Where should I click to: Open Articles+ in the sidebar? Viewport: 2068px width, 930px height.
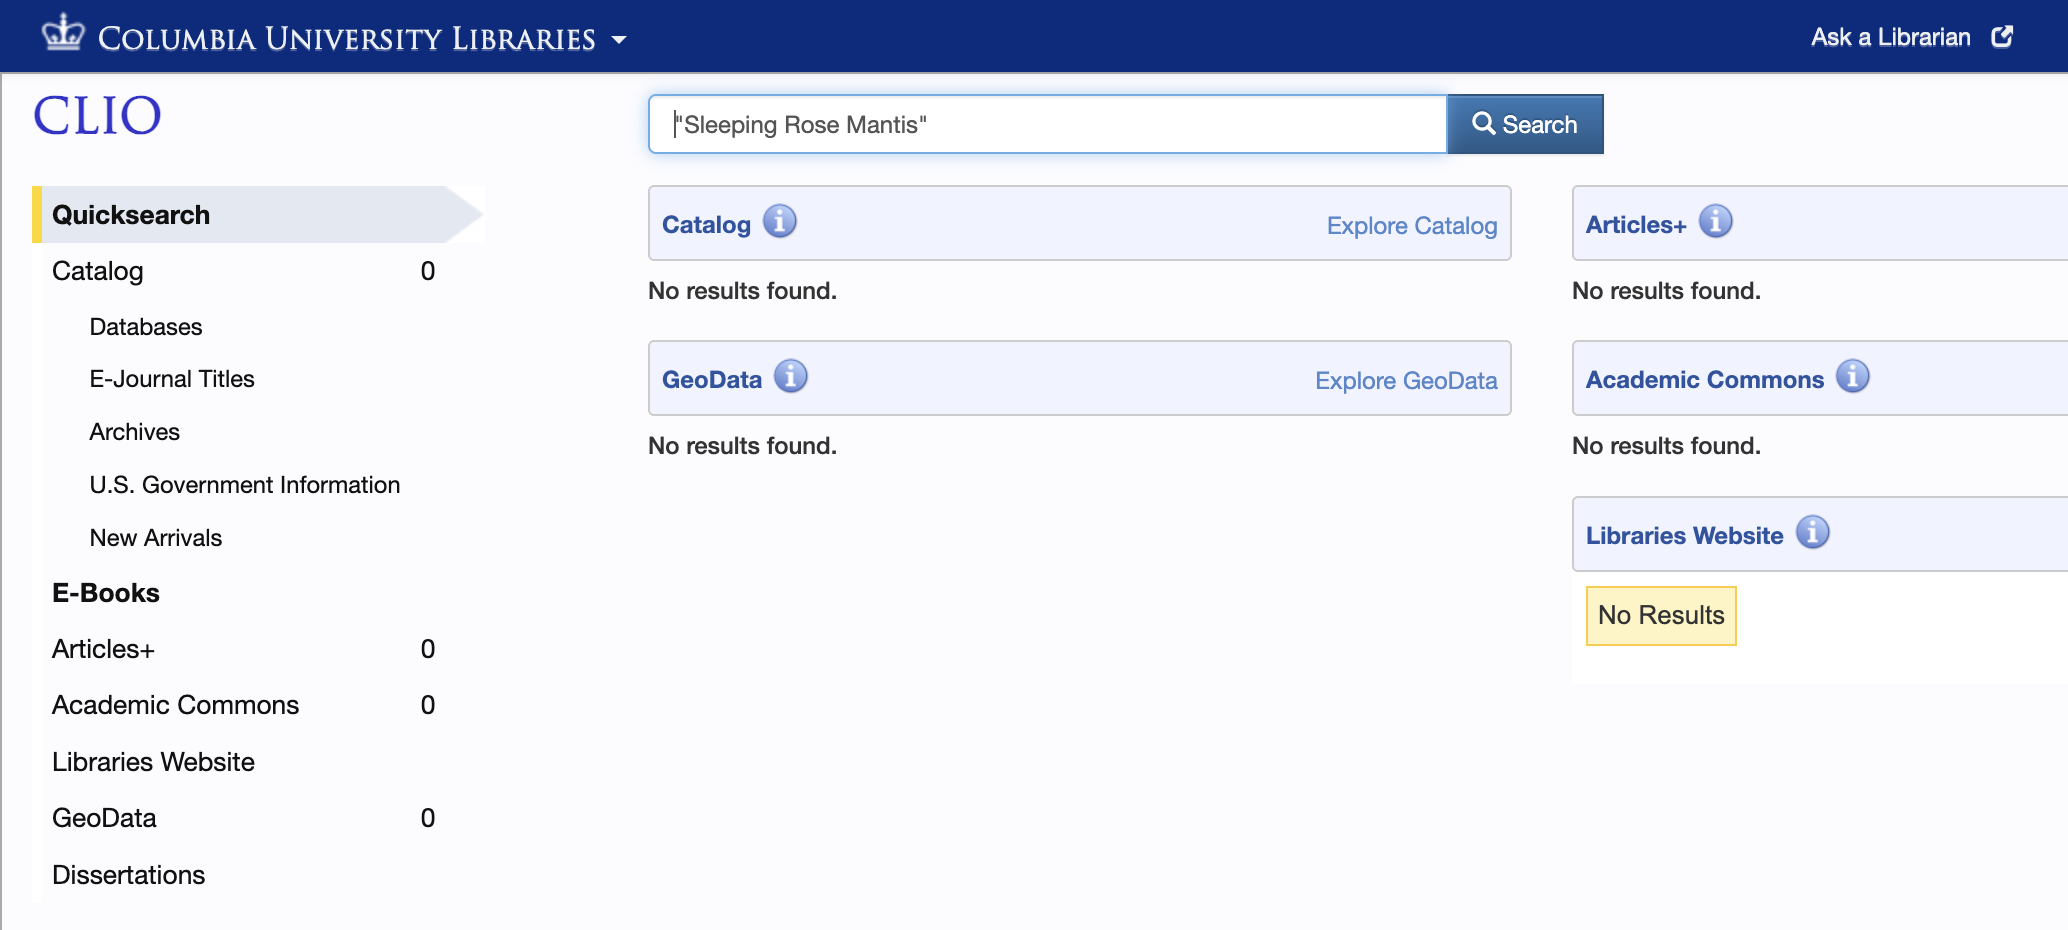point(103,649)
